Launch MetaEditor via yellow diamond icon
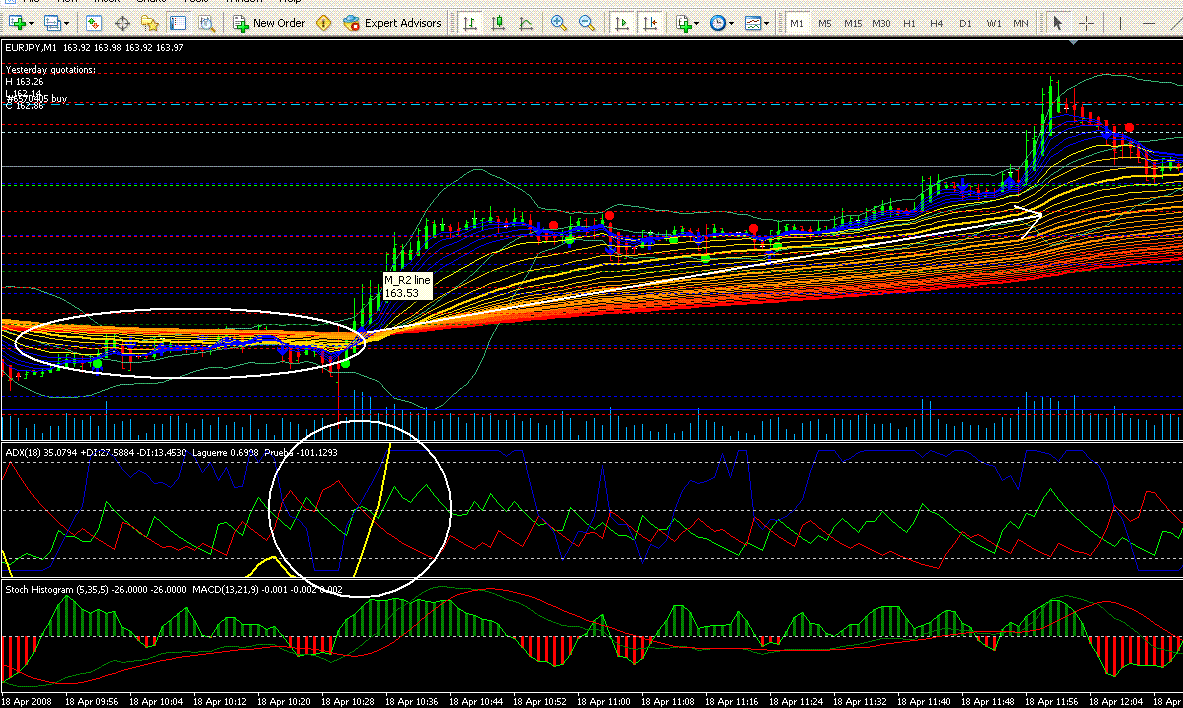This screenshot has width=1183, height=708. coord(324,23)
